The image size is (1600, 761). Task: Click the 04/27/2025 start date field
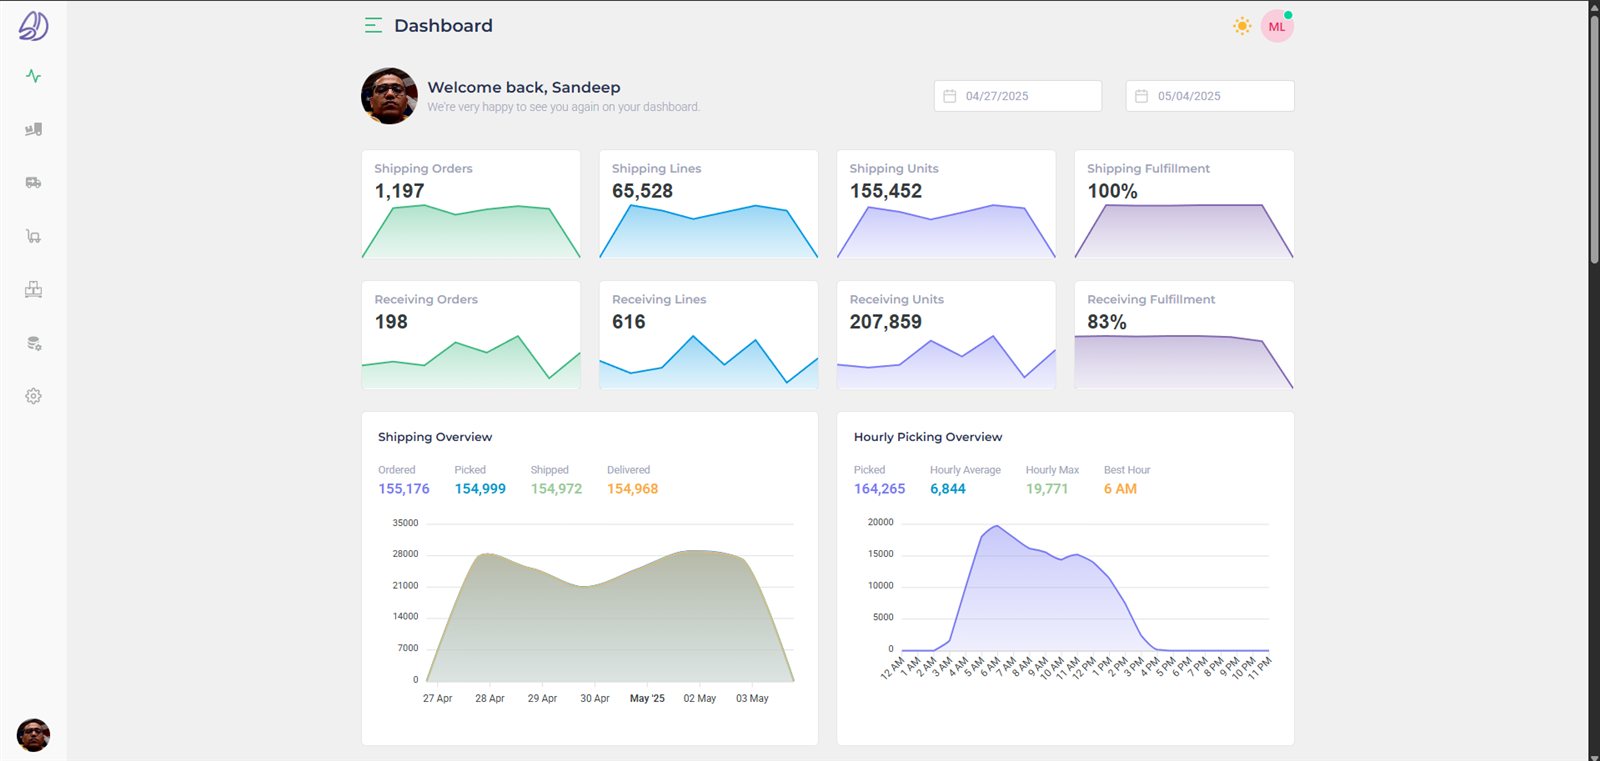pos(1018,96)
